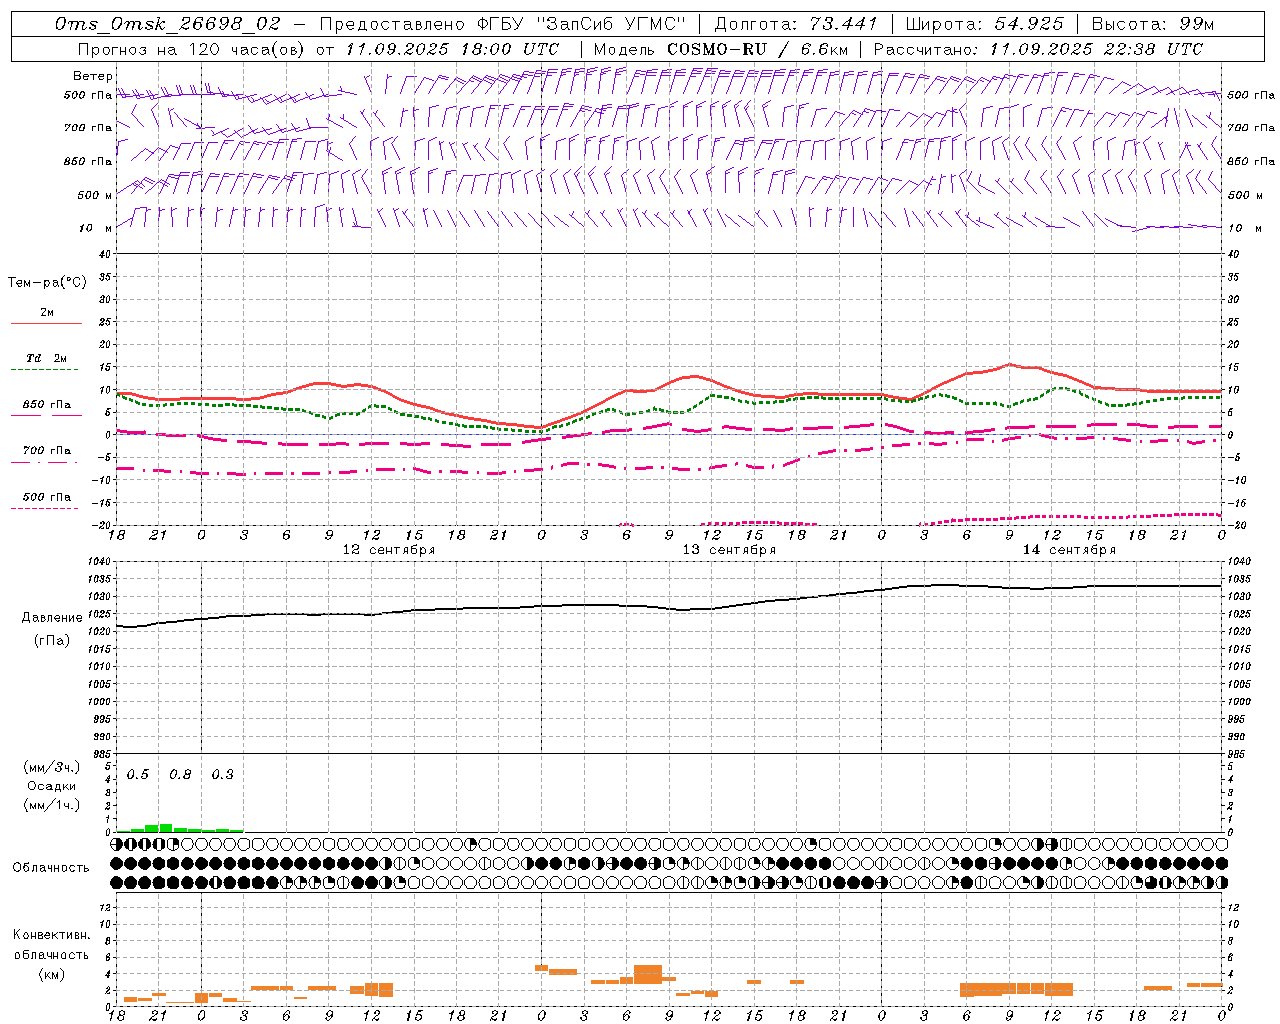Click the Модель COSMO-RU / 6.6км label
The height and width of the screenshot is (1024, 1280).
point(720,49)
